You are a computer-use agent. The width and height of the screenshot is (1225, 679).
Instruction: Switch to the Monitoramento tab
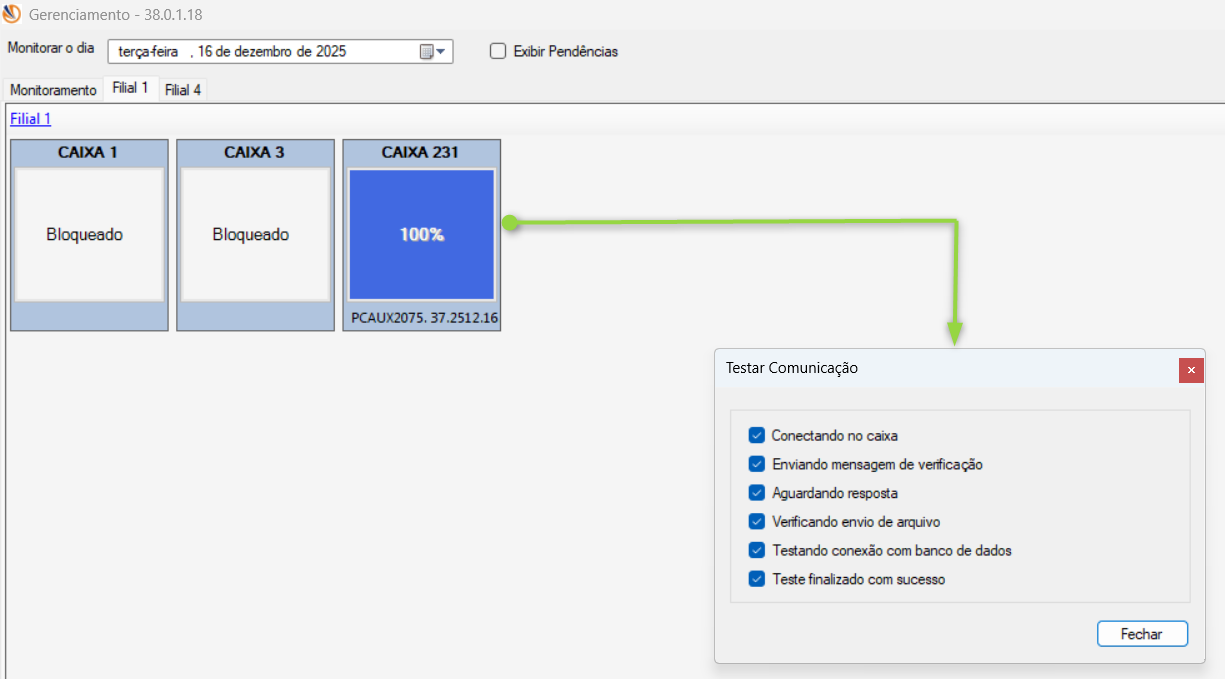[x=53, y=90]
